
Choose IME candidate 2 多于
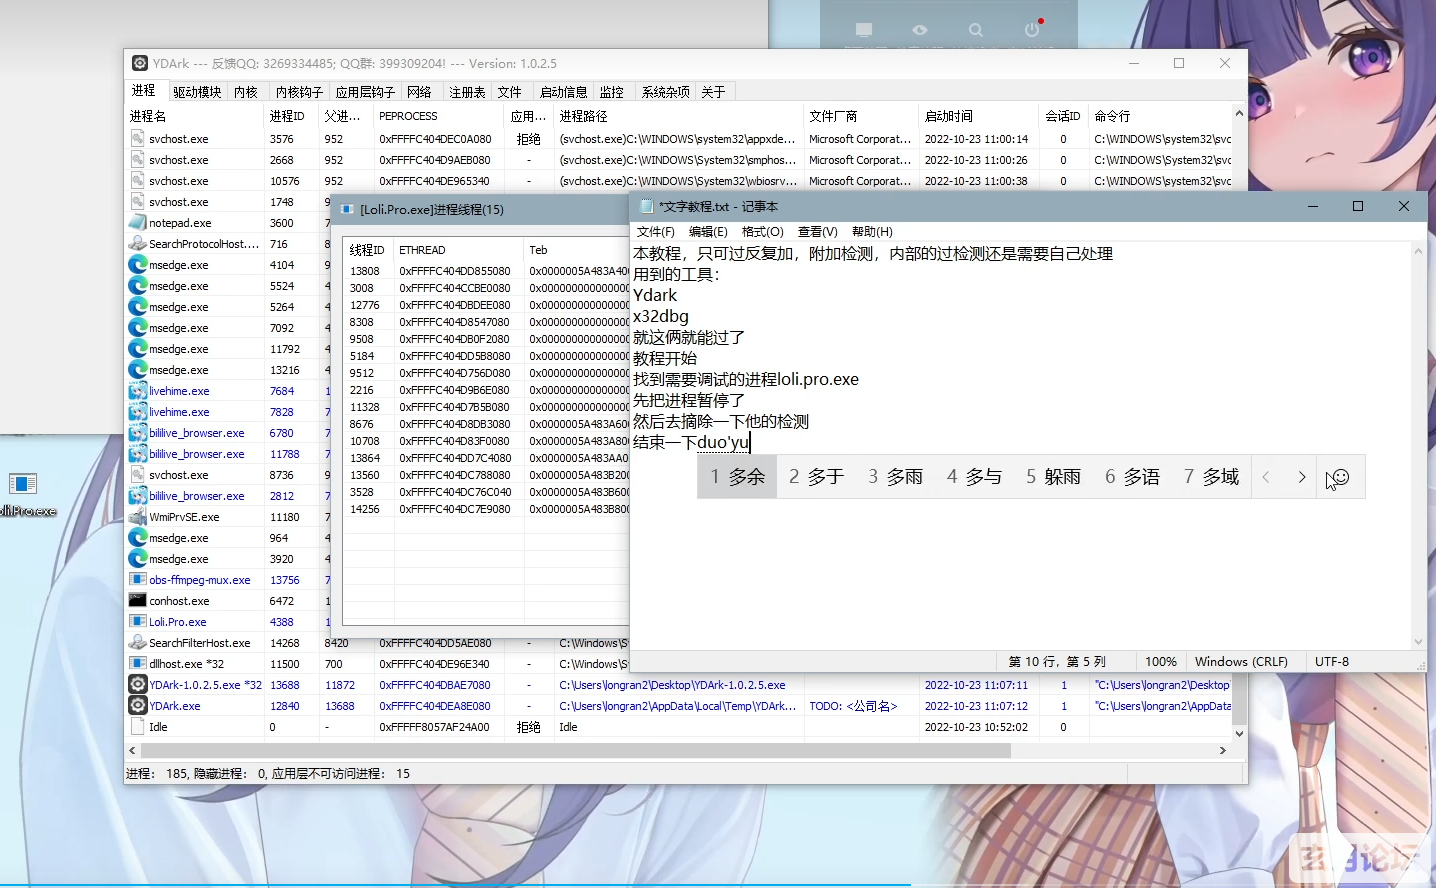[x=816, y=477]
